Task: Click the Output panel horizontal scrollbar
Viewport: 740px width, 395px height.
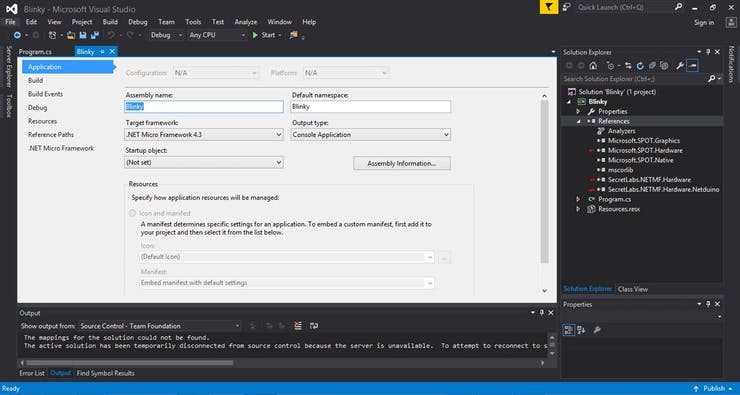Action: point(129,363)
